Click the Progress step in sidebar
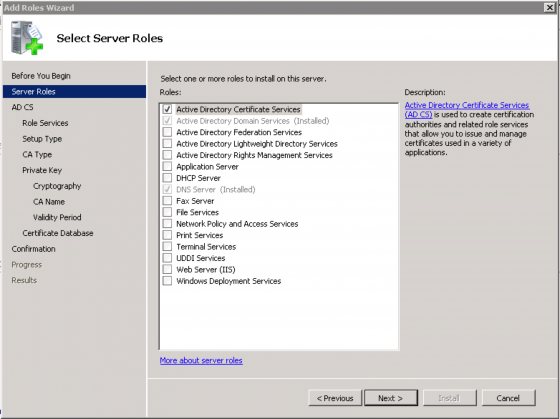This screenshot has height=419, width=560. tap(26, 264)
